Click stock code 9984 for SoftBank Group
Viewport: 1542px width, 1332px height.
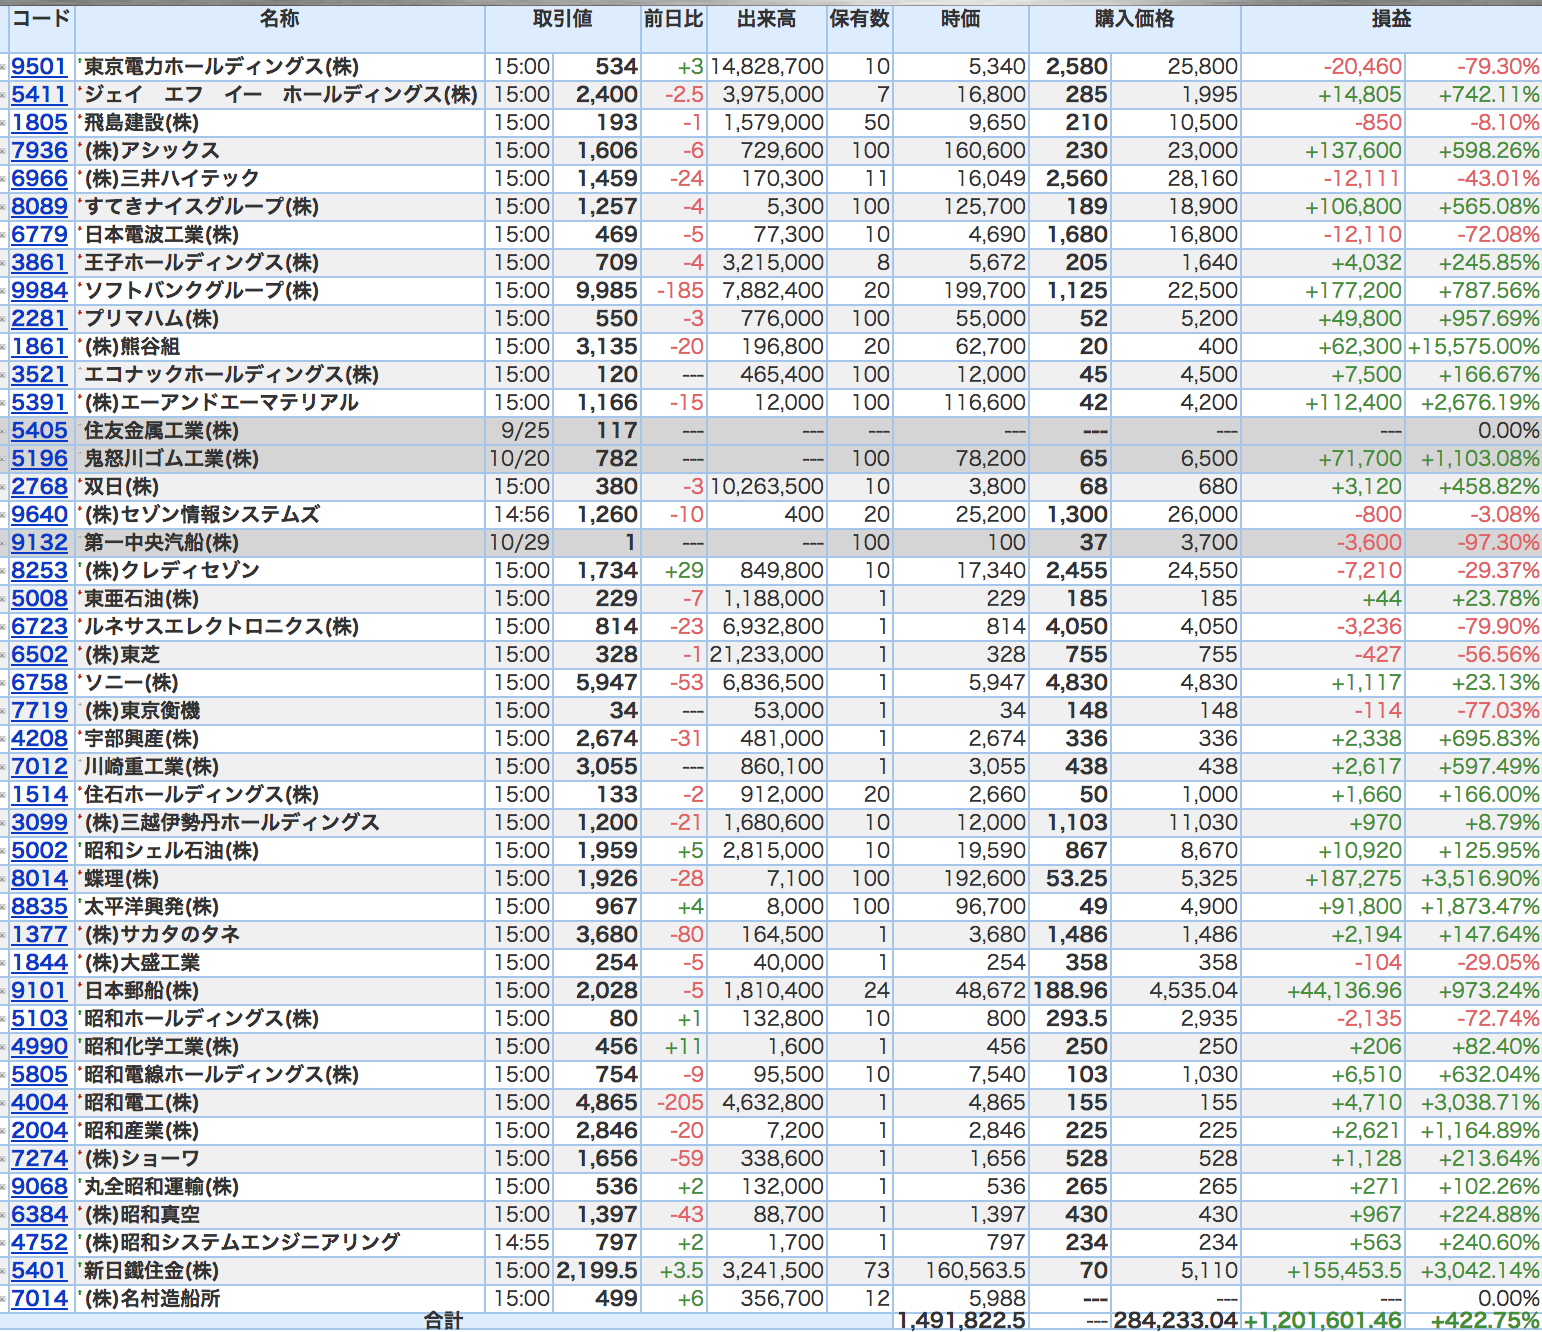pos(39,290)
